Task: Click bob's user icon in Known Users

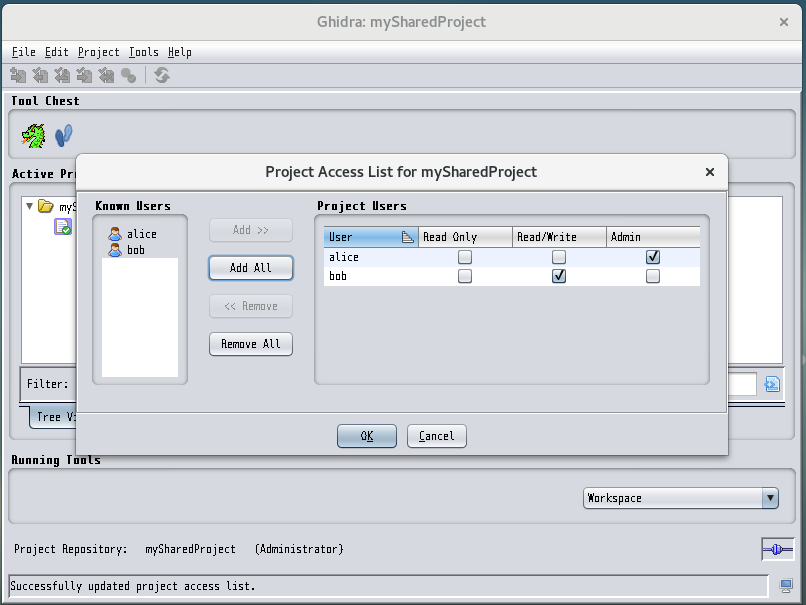Action: [x=115, y=250]
